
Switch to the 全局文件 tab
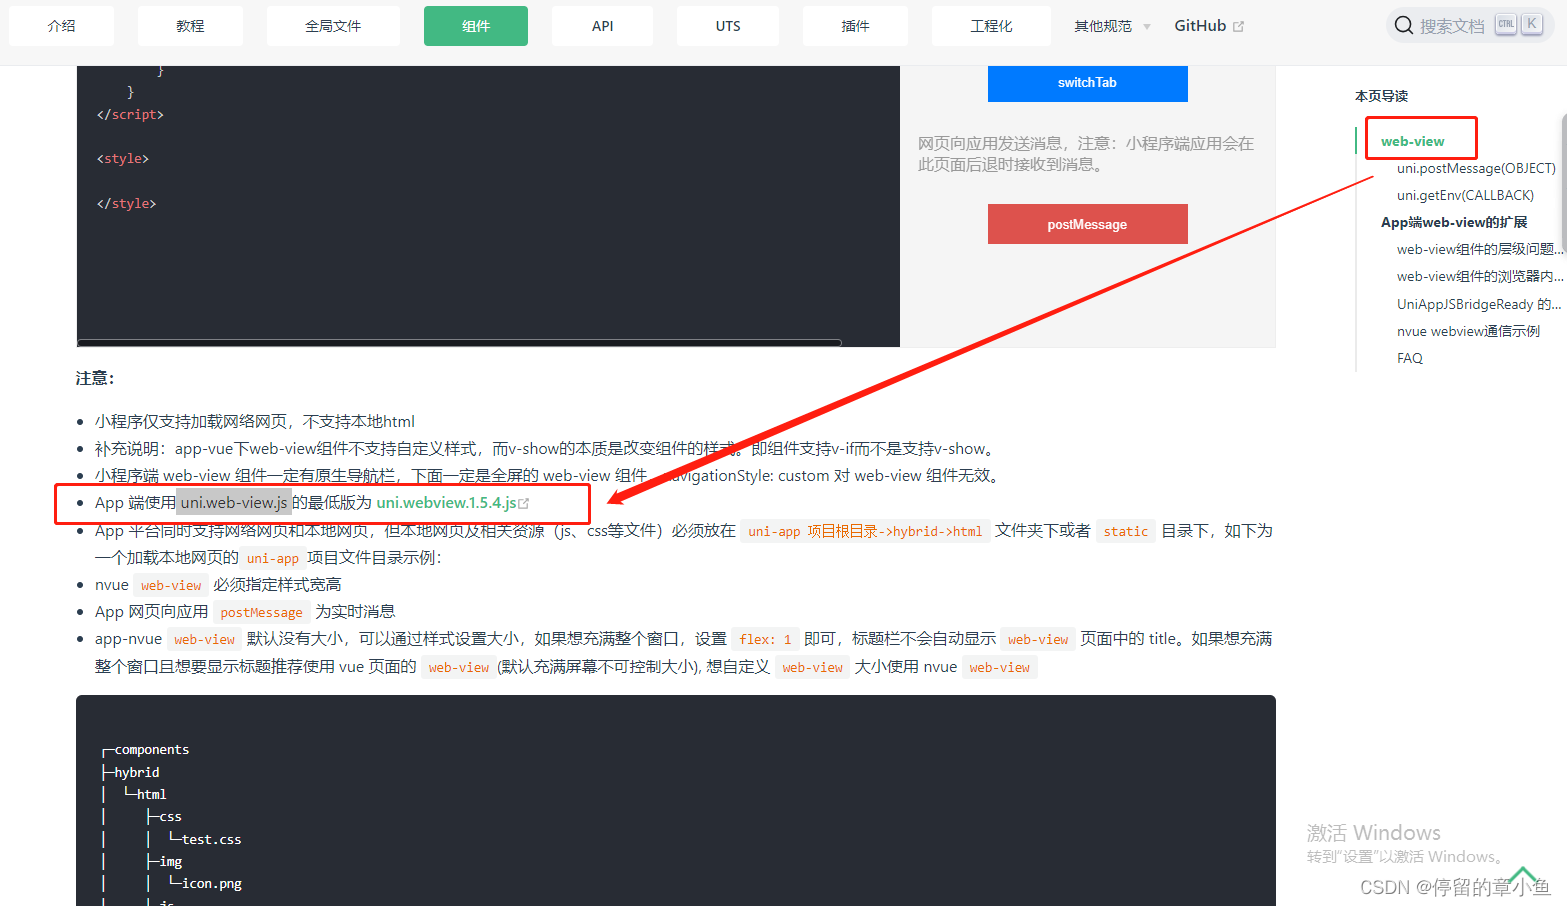tap(333, 26)
